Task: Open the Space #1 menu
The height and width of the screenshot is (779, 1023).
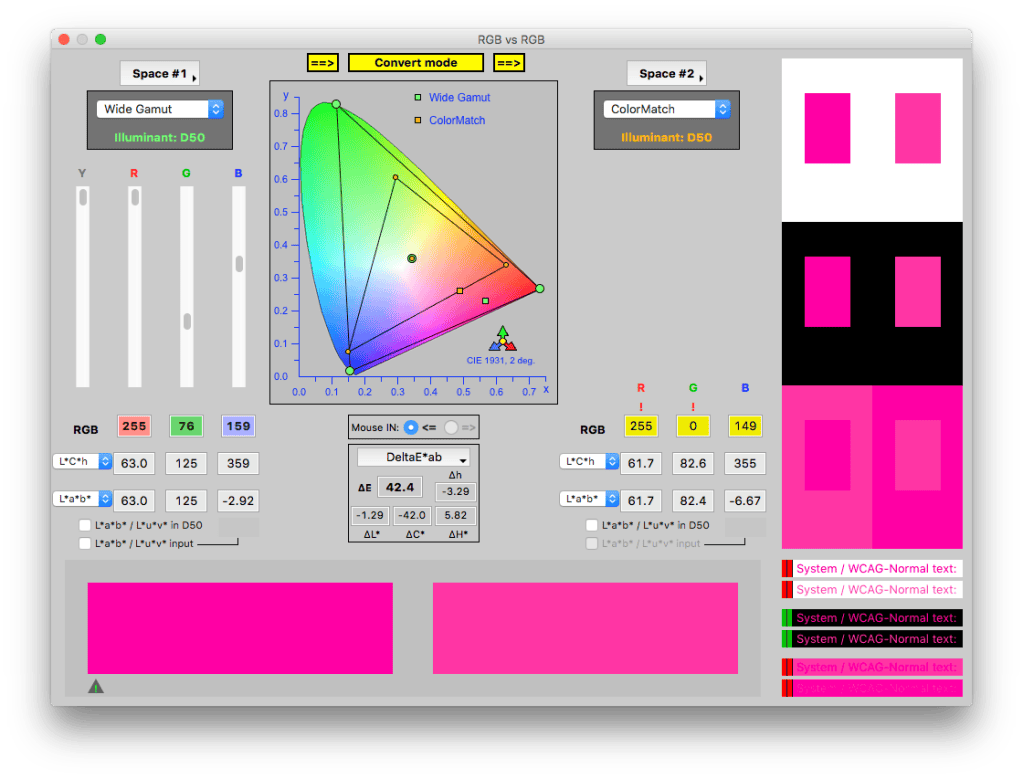Action: (x=160, y=74)
